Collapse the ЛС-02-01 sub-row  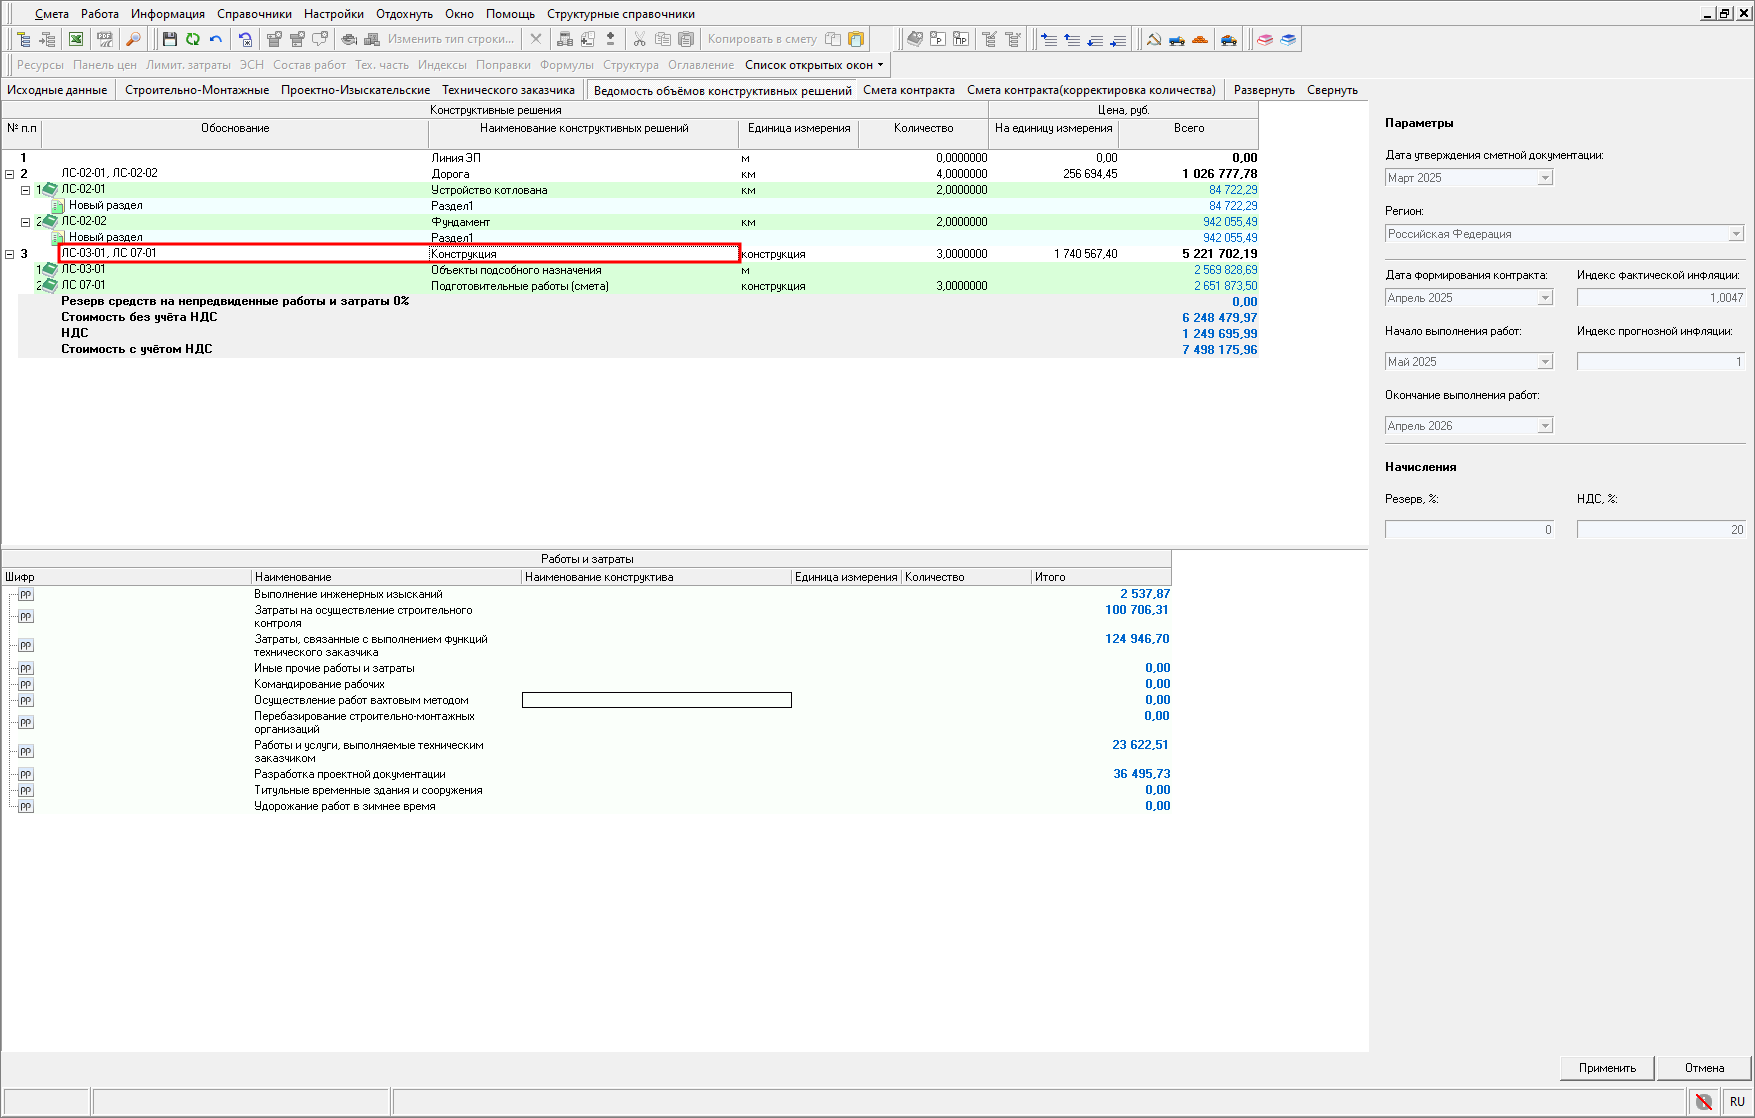tap(26, 190)
